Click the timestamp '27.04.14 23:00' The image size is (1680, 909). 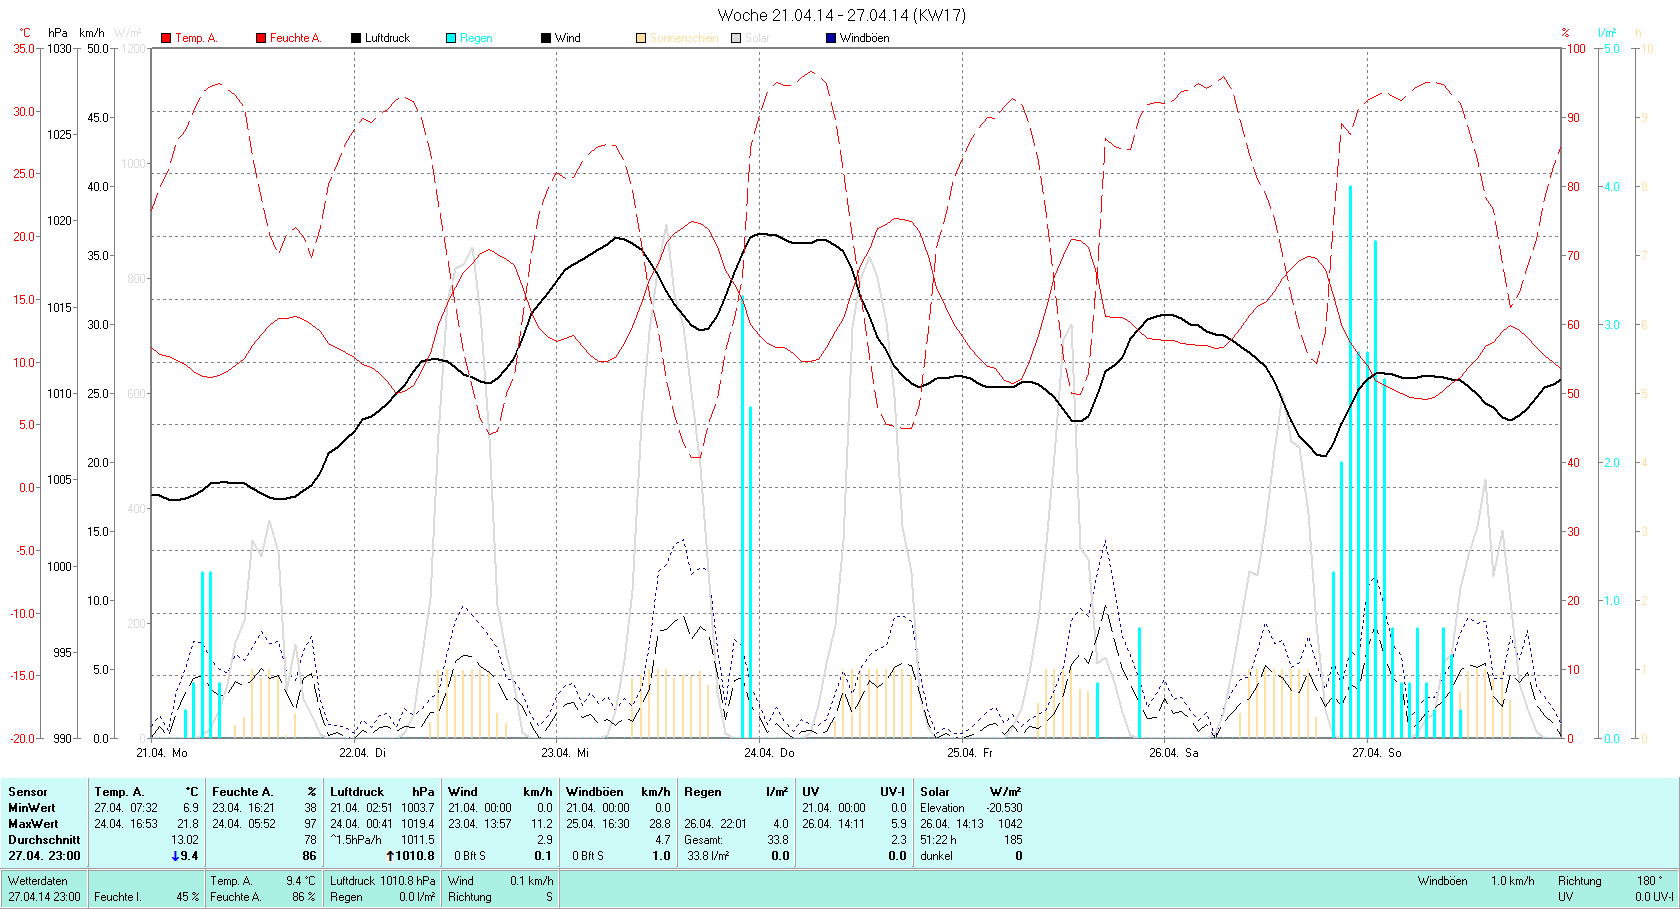[45, 897]
